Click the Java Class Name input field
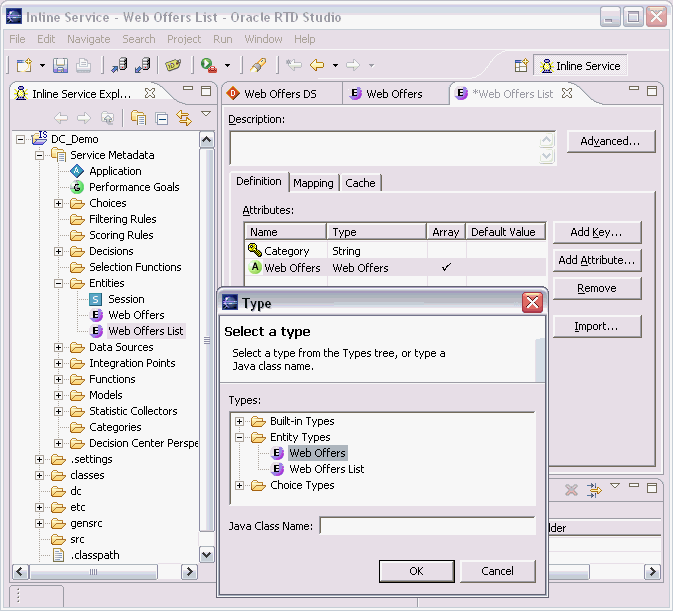This screenshot has height=611, width=673. tap(427, 526)
